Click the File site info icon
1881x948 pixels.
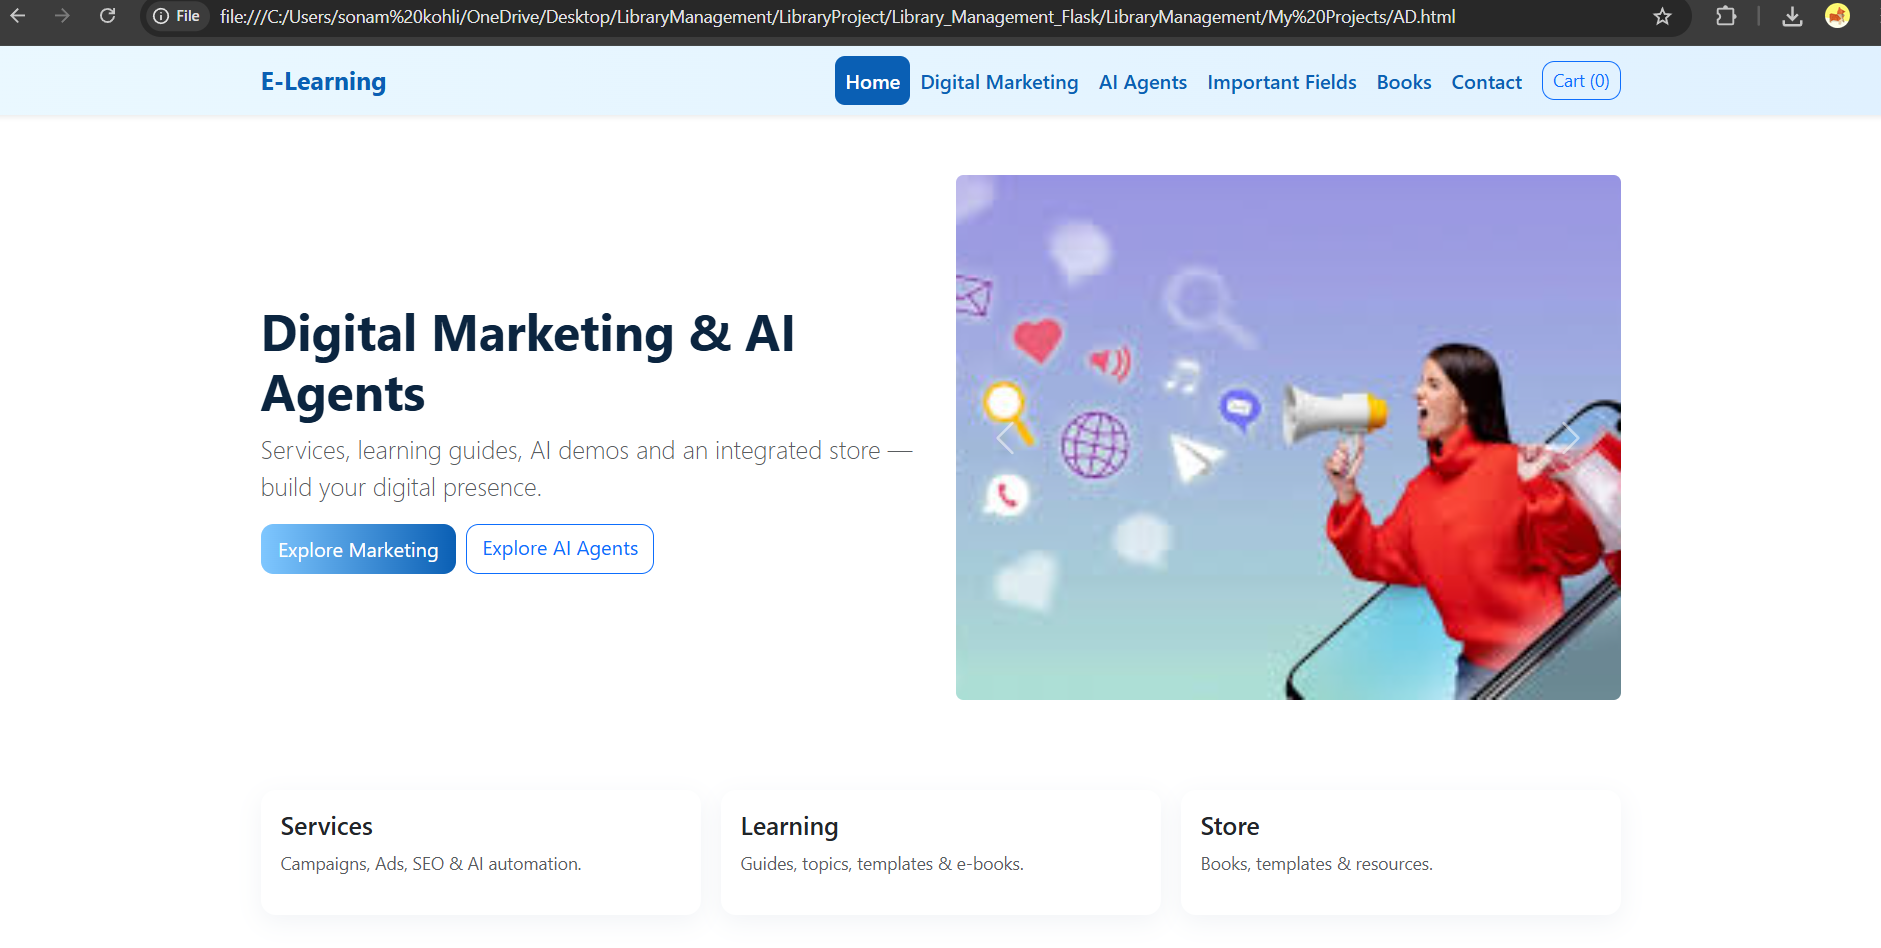[176, 16]
